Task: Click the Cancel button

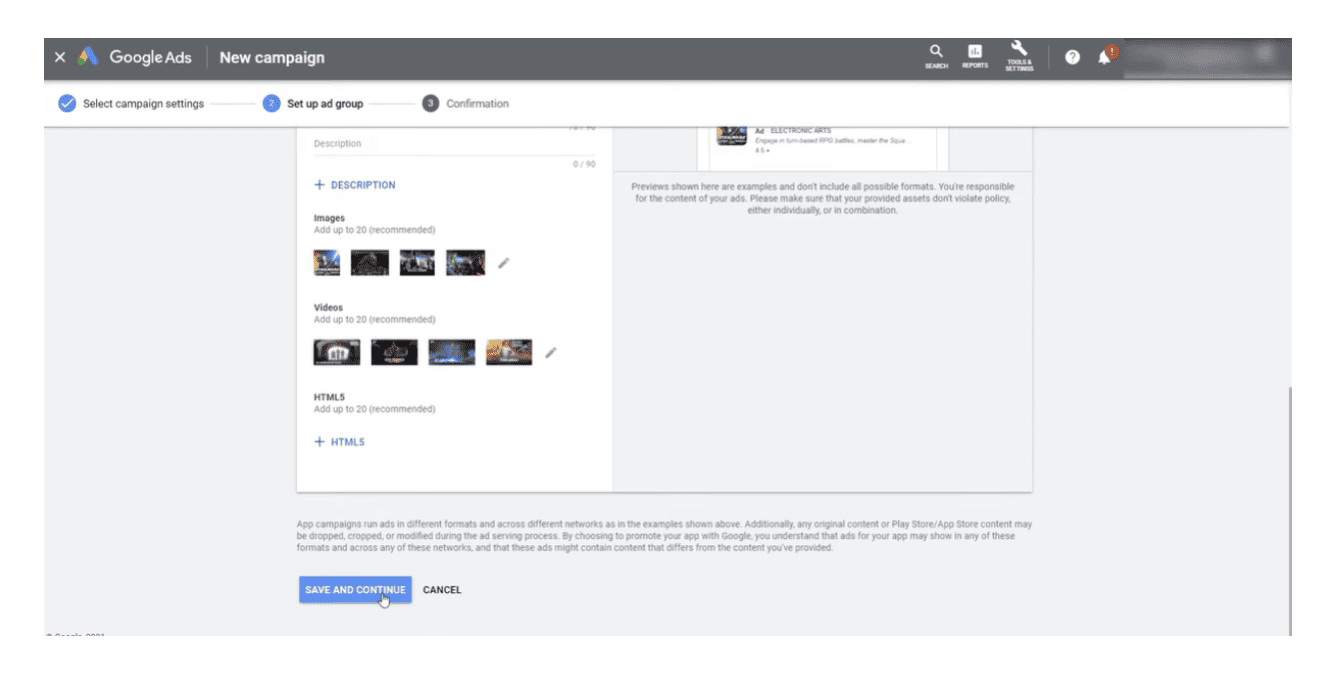Action: [442, 590]
